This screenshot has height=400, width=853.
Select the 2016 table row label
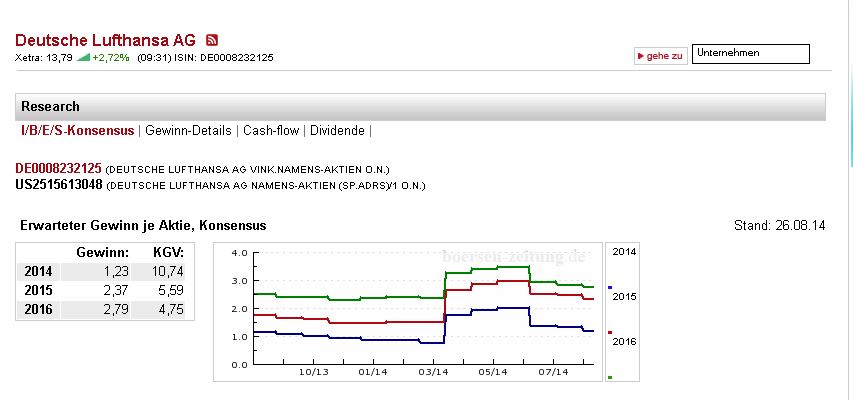pos(38,309)
